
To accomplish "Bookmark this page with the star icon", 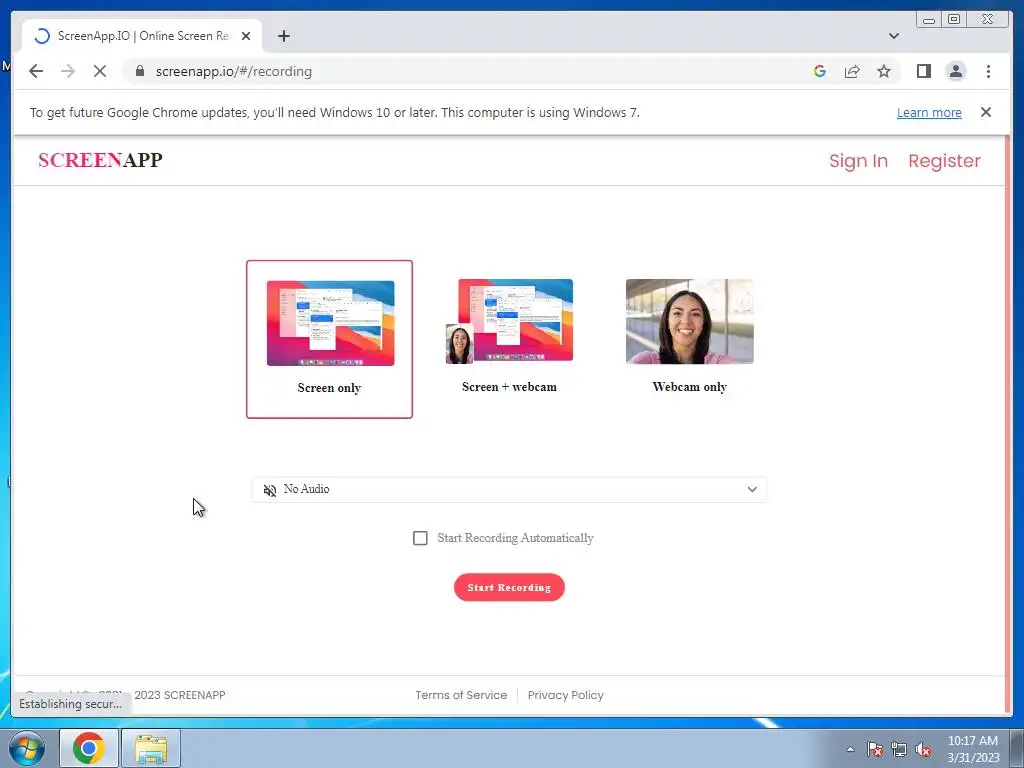I will pos(884,71).
